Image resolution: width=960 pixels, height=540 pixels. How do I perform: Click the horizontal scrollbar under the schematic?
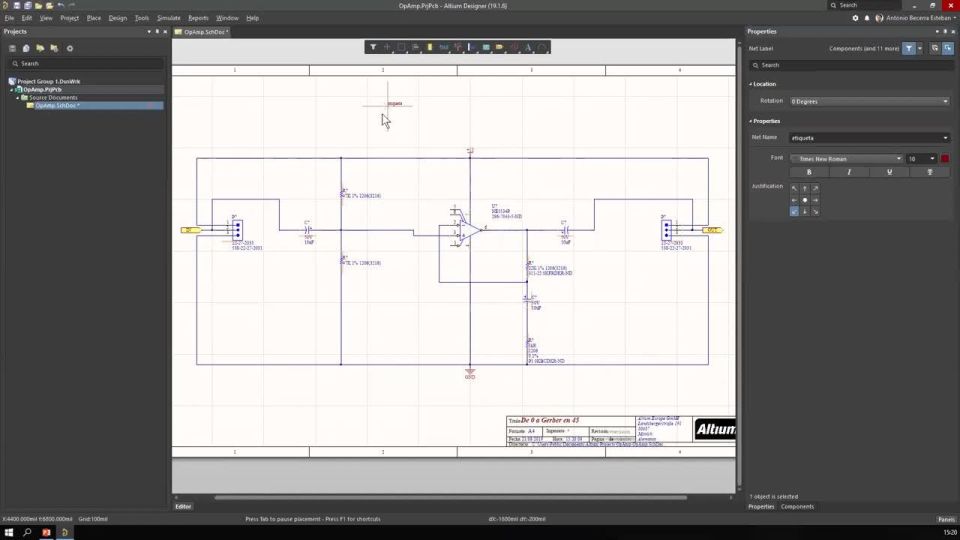coord(450,498)
